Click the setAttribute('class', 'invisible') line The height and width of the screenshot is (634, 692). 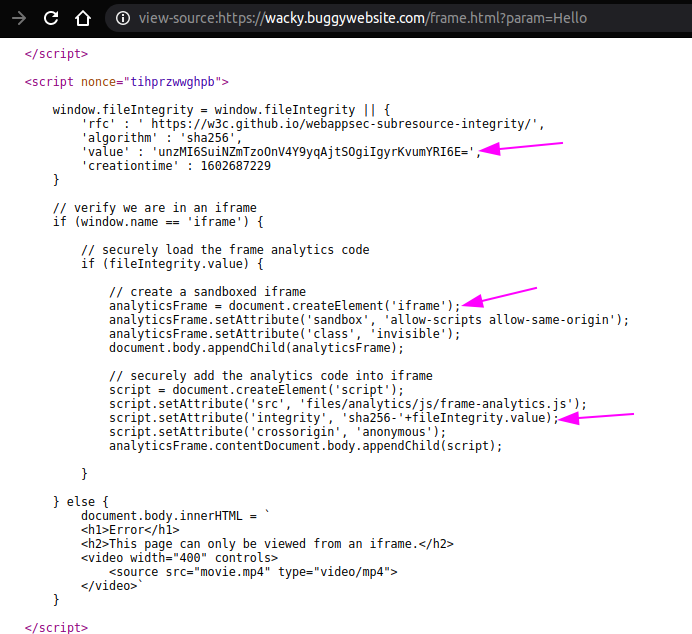click(285, 334)
